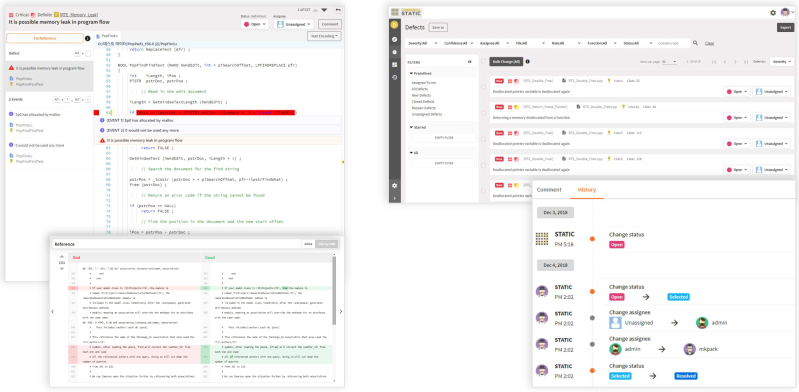Image resolution: width=799 pixels, height=392 pixels.
Task: Click the search magnifier in Defects filters
Action: 696,43
